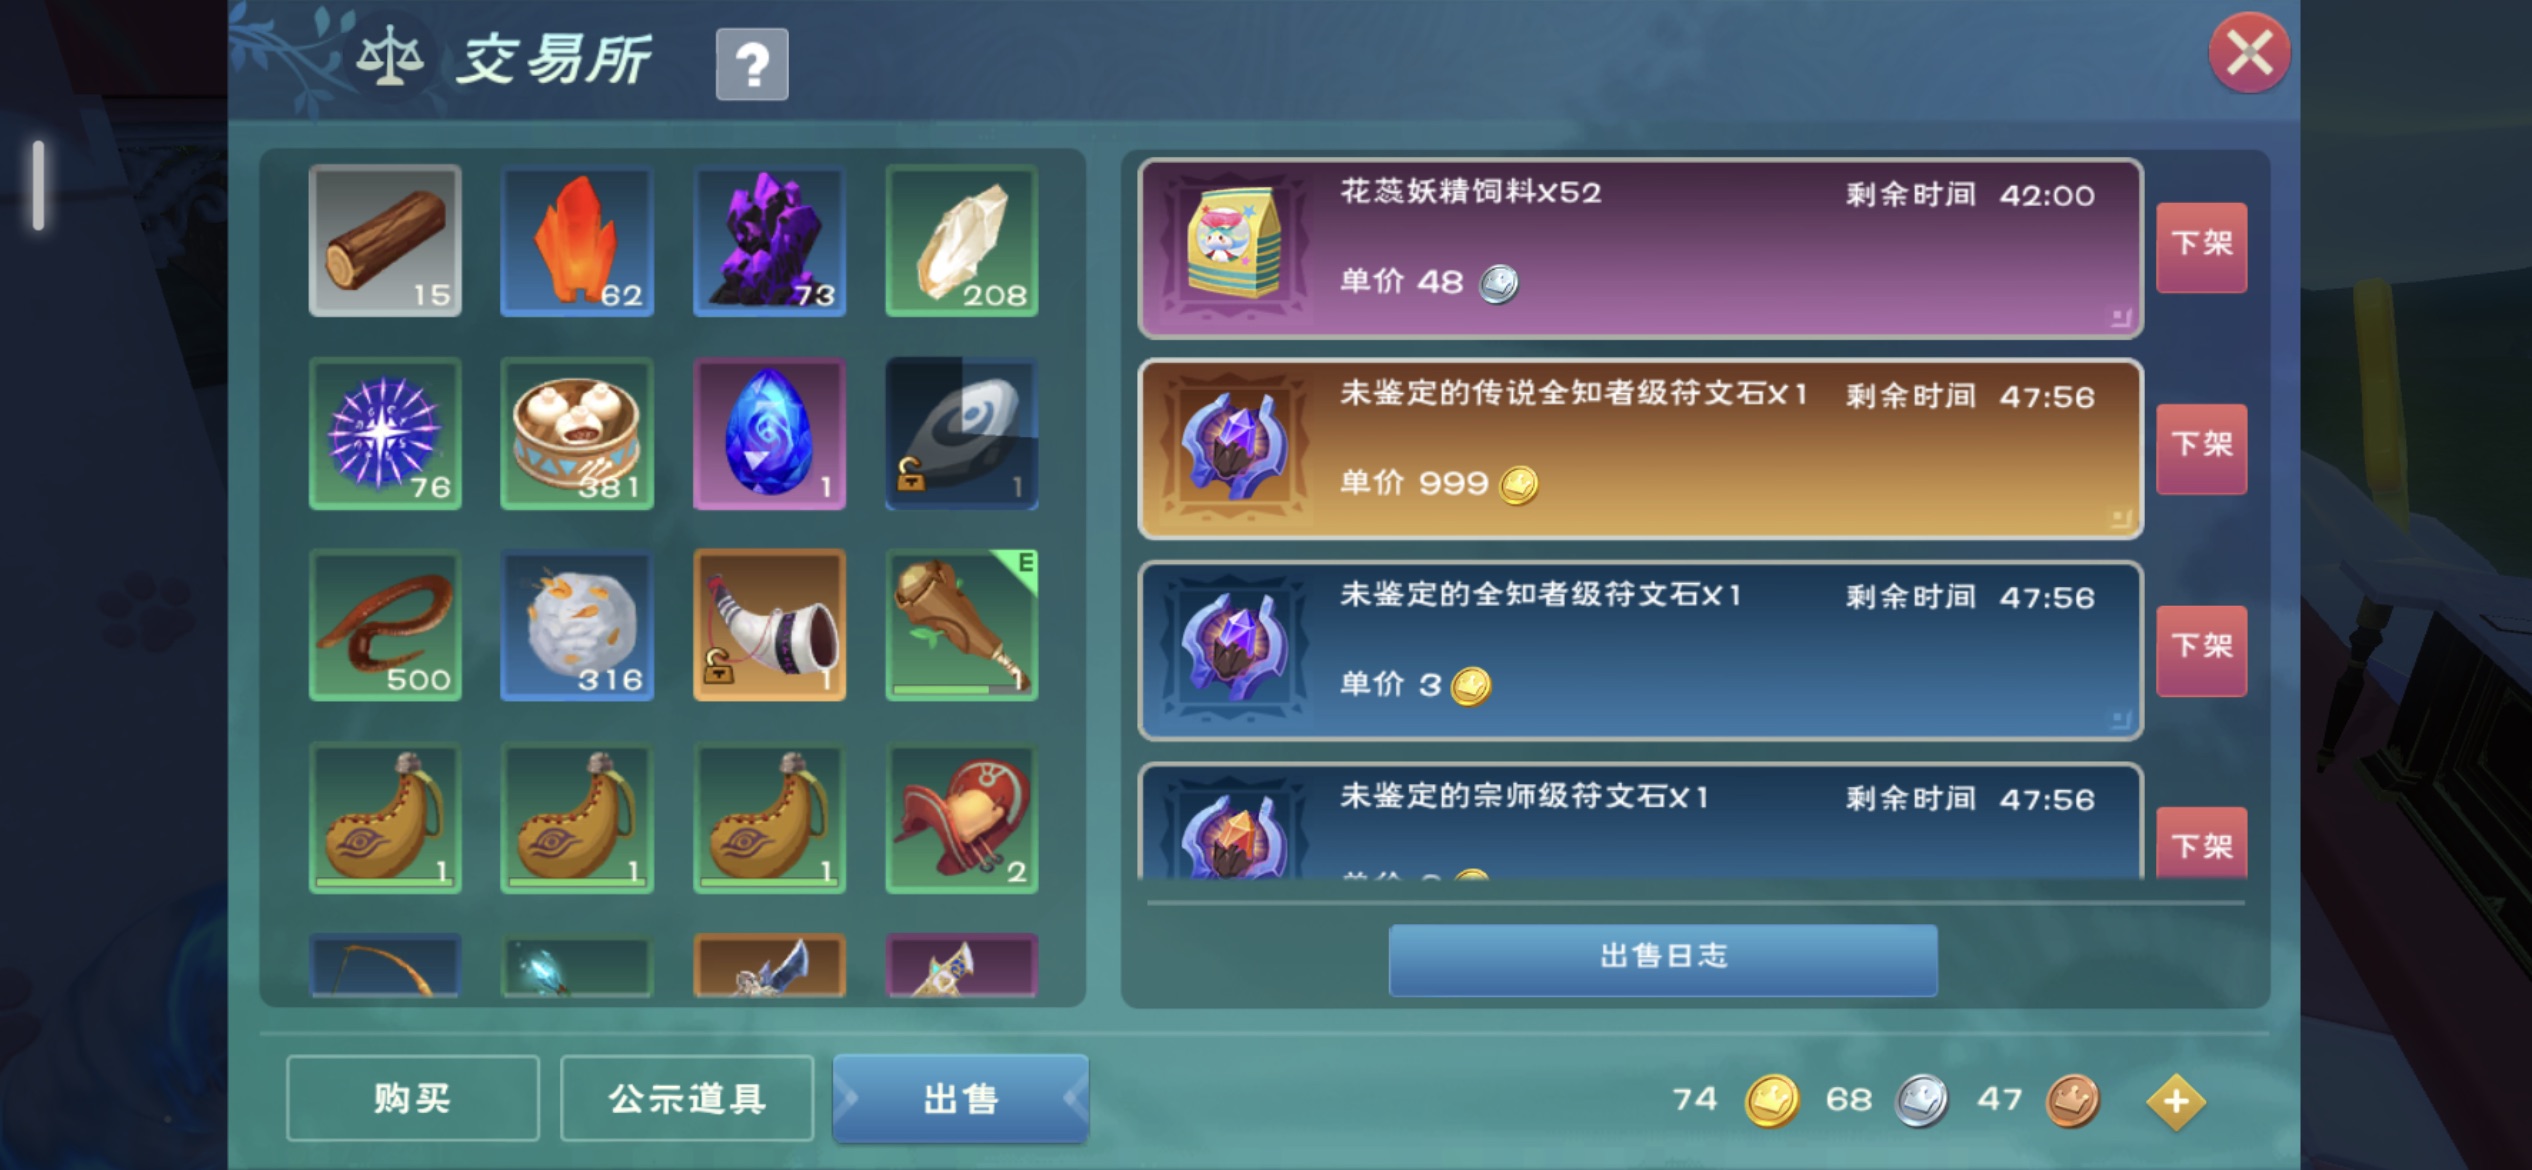This screenshot has width=2532, height=1170.
Task: Select the steamed buns basket item
Action: coord(577,434)
